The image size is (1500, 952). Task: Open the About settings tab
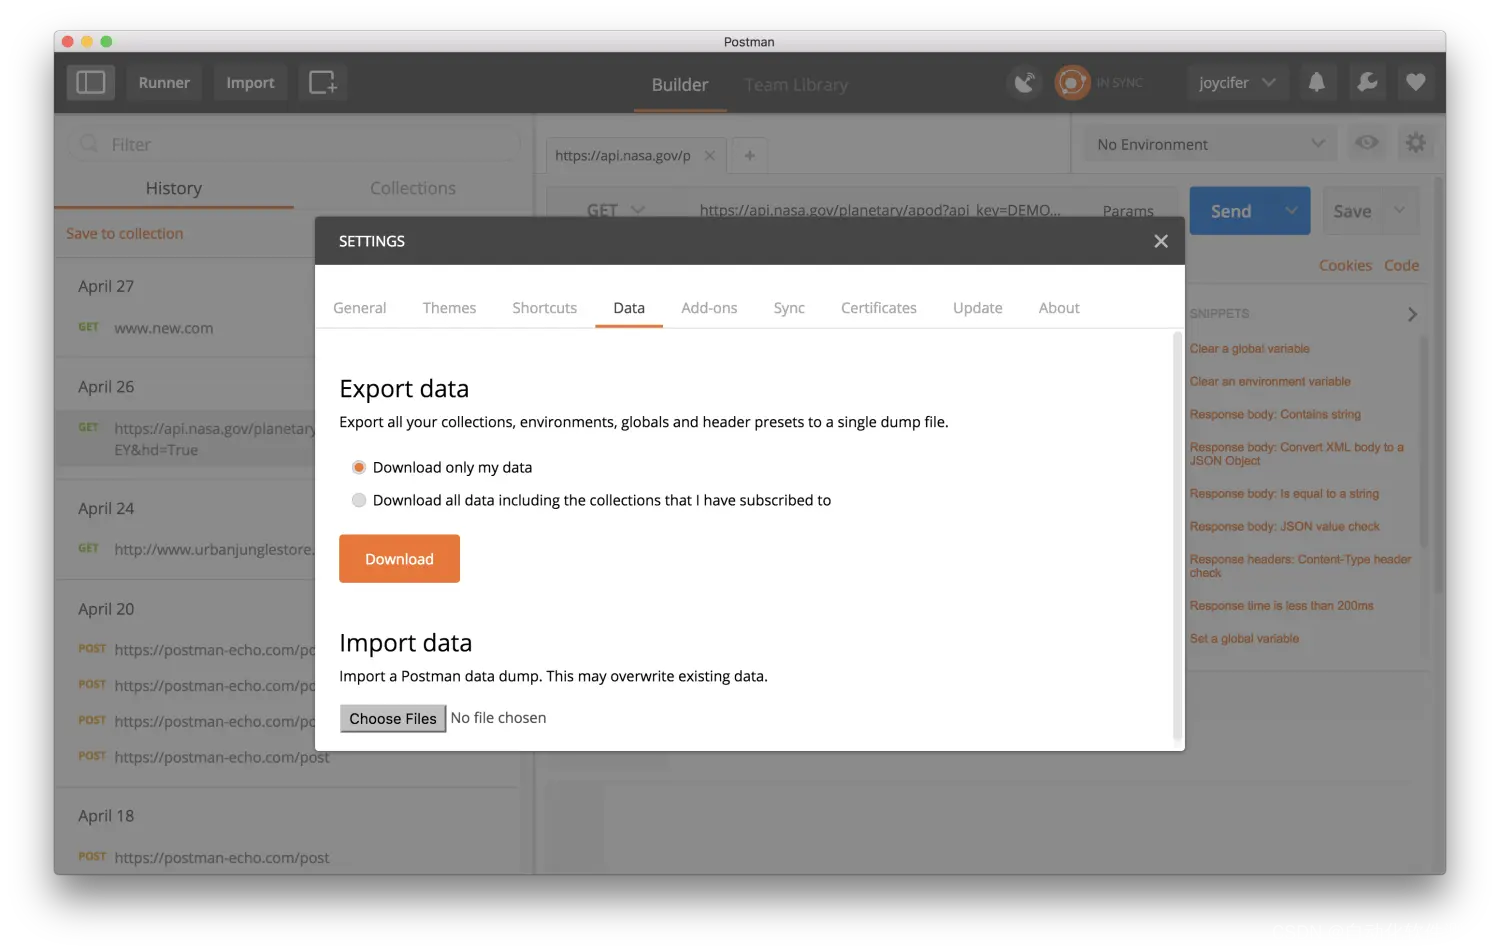tap(1059, 308)
